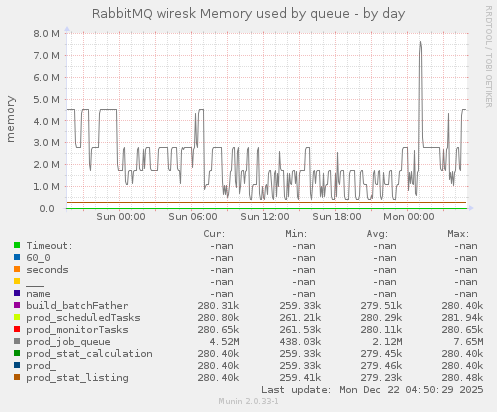Click prod_job_queue max value 7.65M
Image resolution: width=497 pixels, height=412 pixels.
(468, 342)
